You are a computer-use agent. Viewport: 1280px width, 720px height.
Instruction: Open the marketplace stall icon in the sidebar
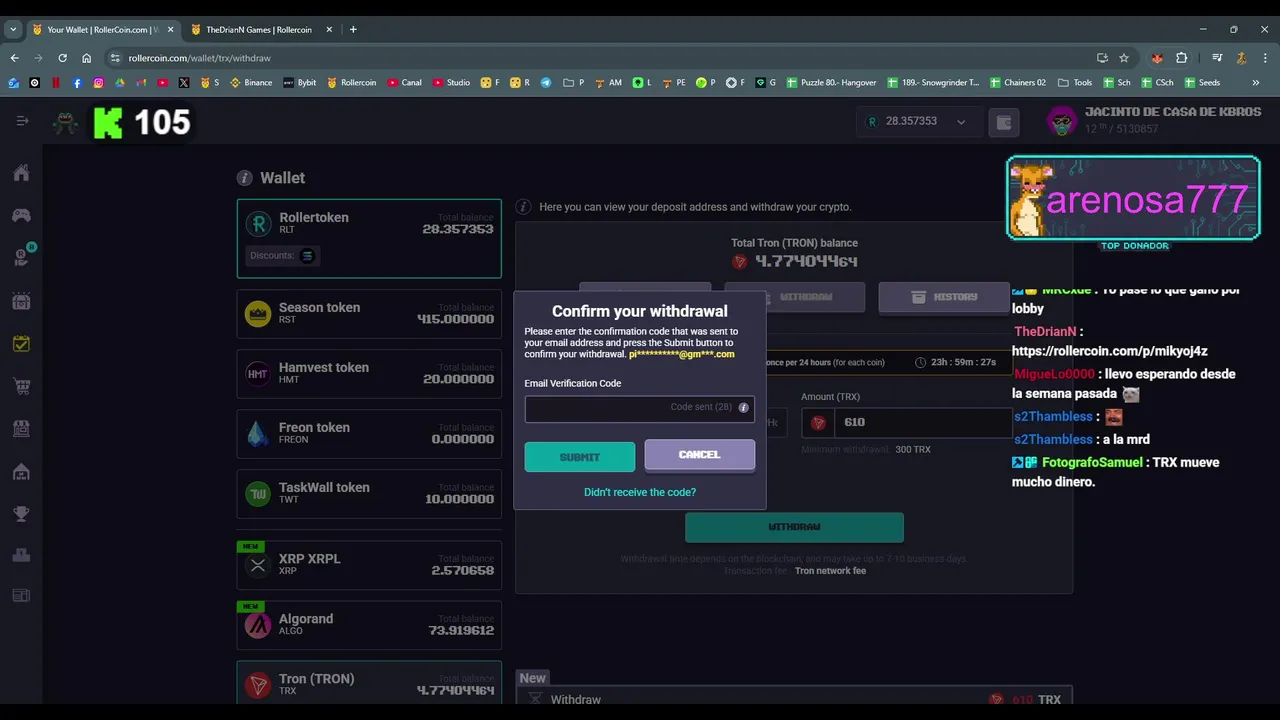coord(21,428)
